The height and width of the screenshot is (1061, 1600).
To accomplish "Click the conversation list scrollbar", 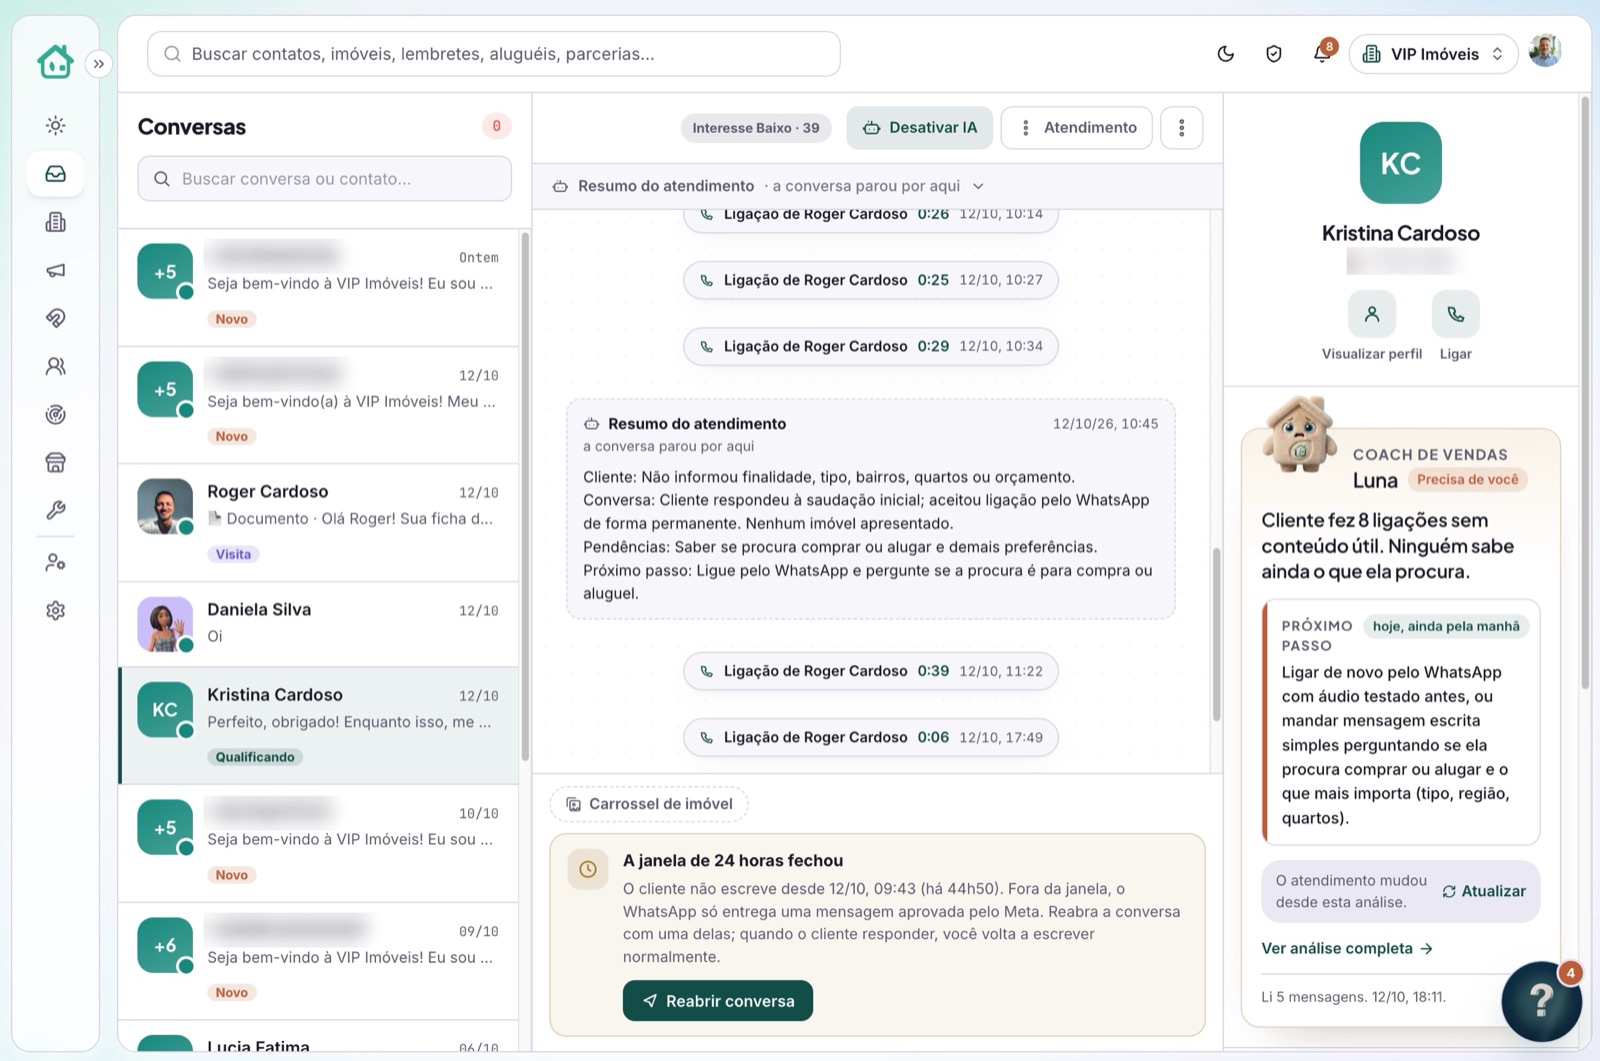I will (525, 495).
